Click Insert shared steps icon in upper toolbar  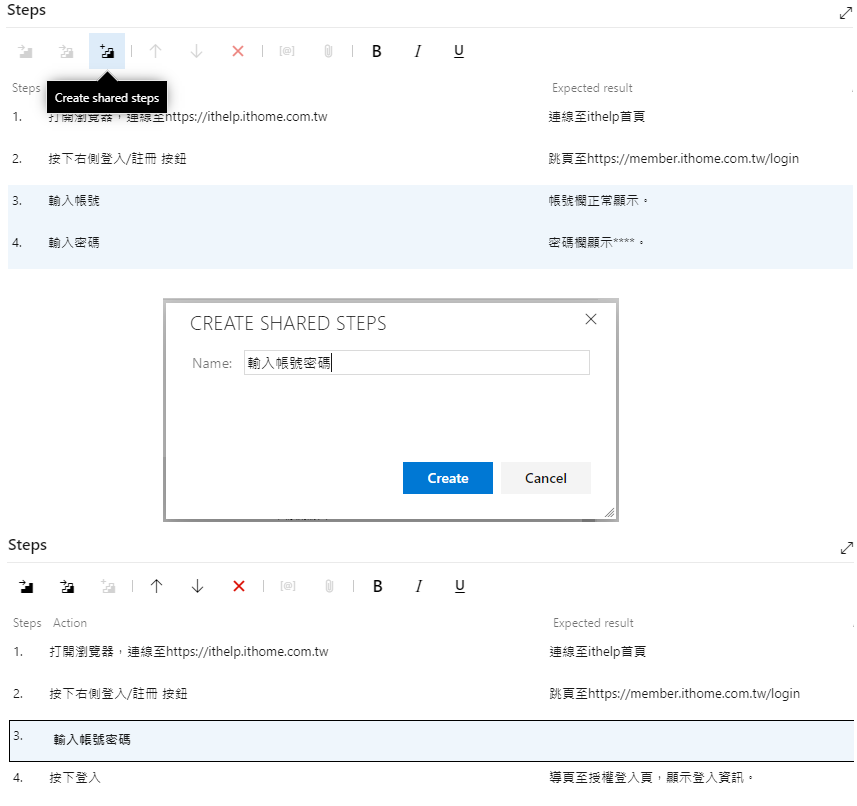(66, 51)
